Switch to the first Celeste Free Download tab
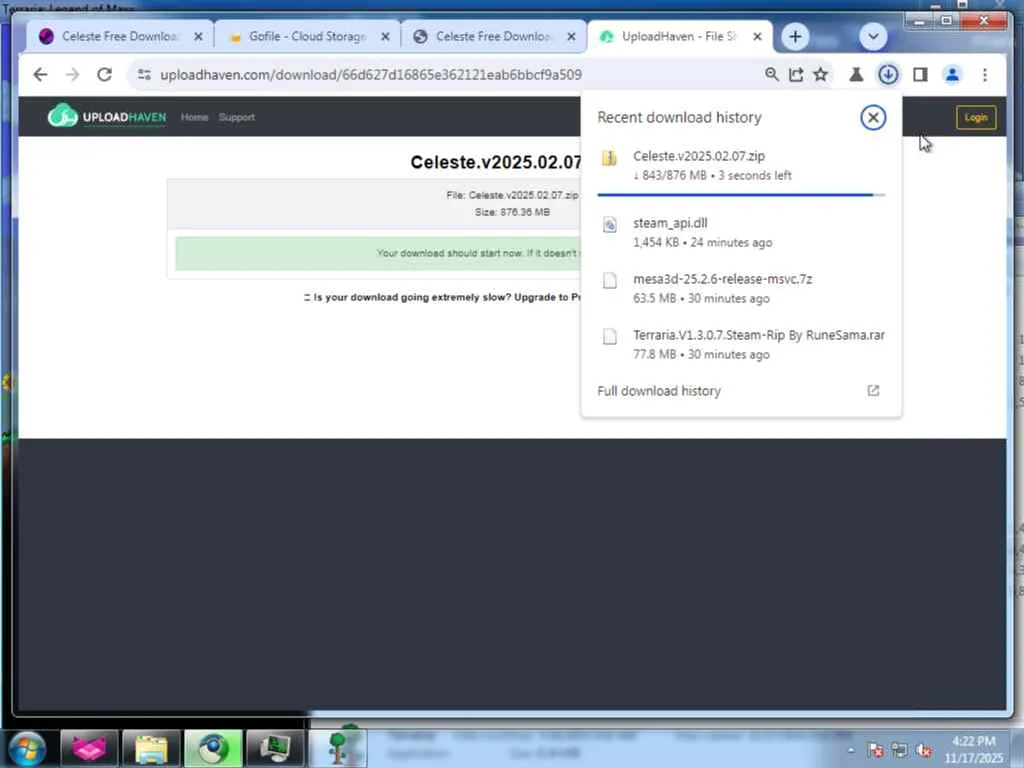Screen dimensions: 1024x768 [x=120, y=37]
